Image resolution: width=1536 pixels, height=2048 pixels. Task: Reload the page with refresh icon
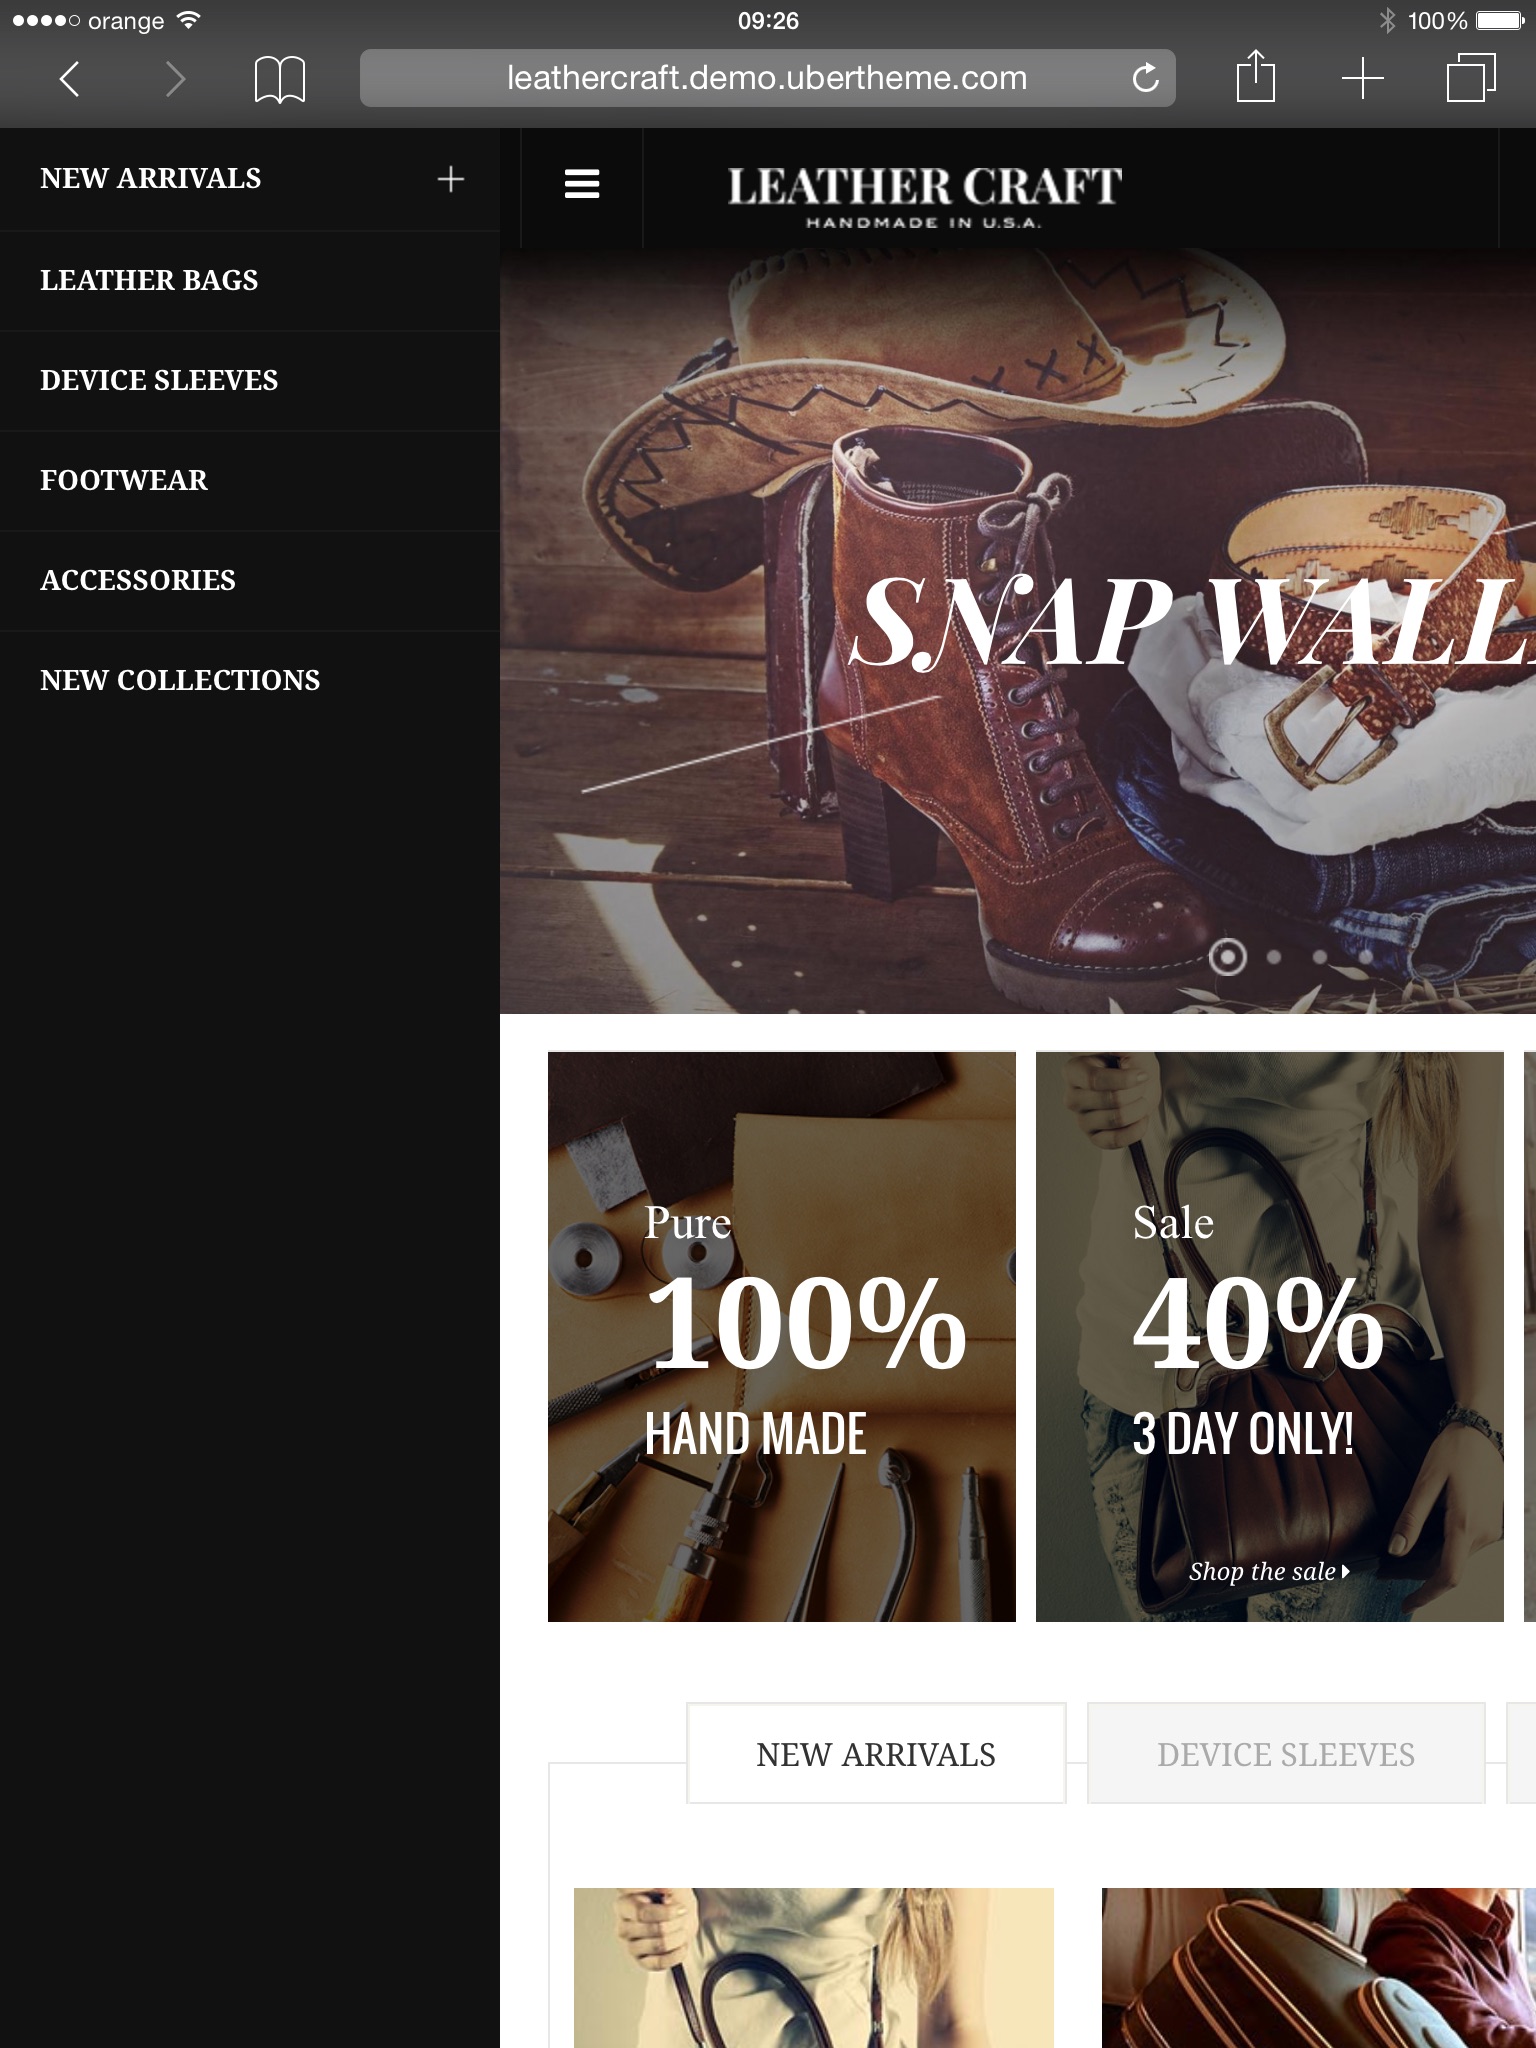(x=1145, y=77)
